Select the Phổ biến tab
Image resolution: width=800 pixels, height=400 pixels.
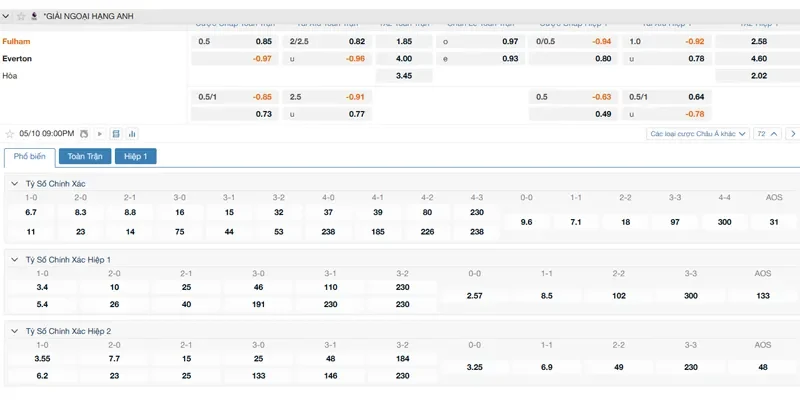click(x=29, y=156)
